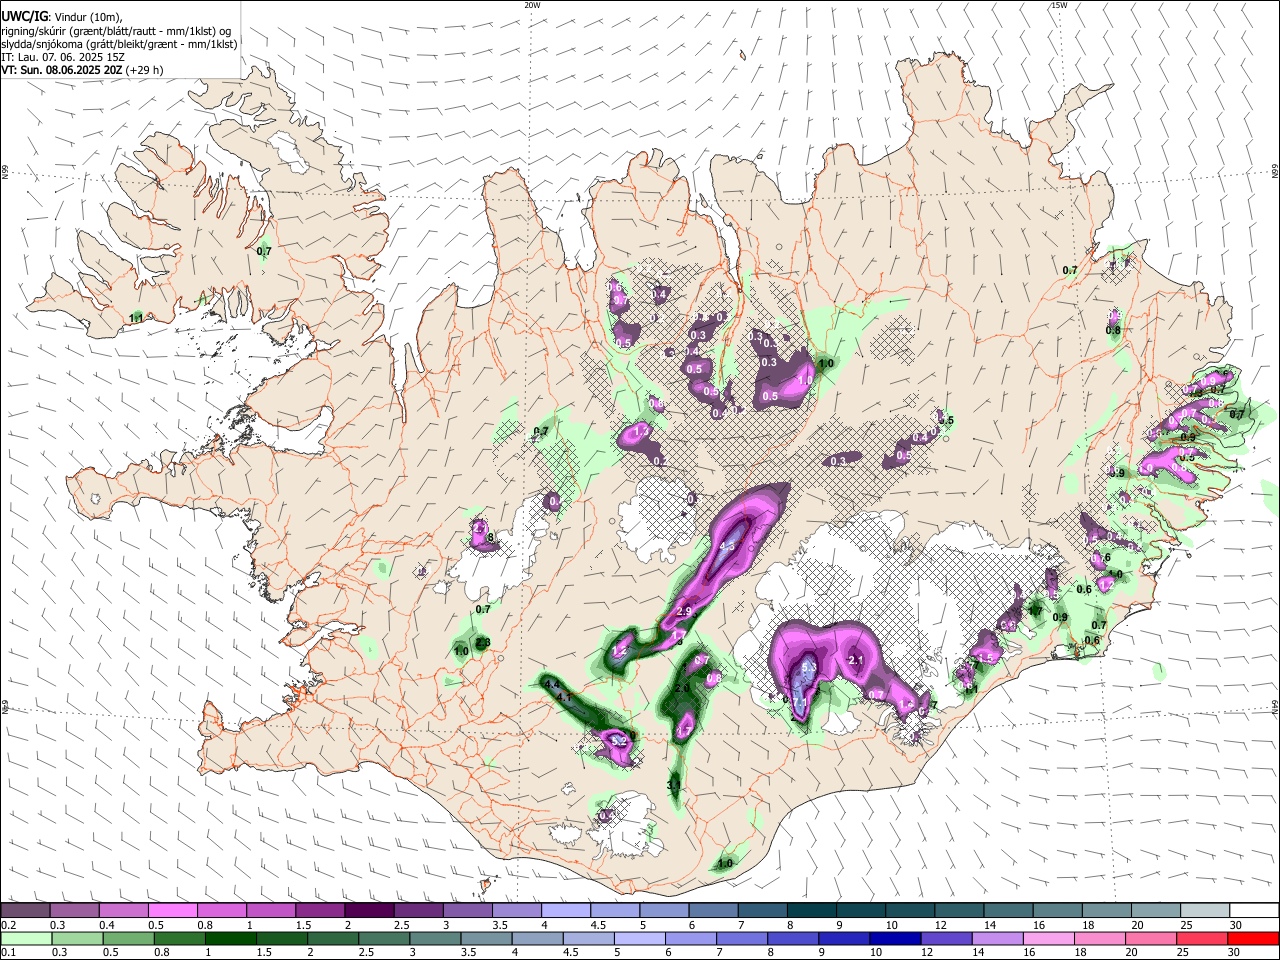Click the '0.2' label in the top legend row
Viewport: 1280px width, 960px height.
8,925
